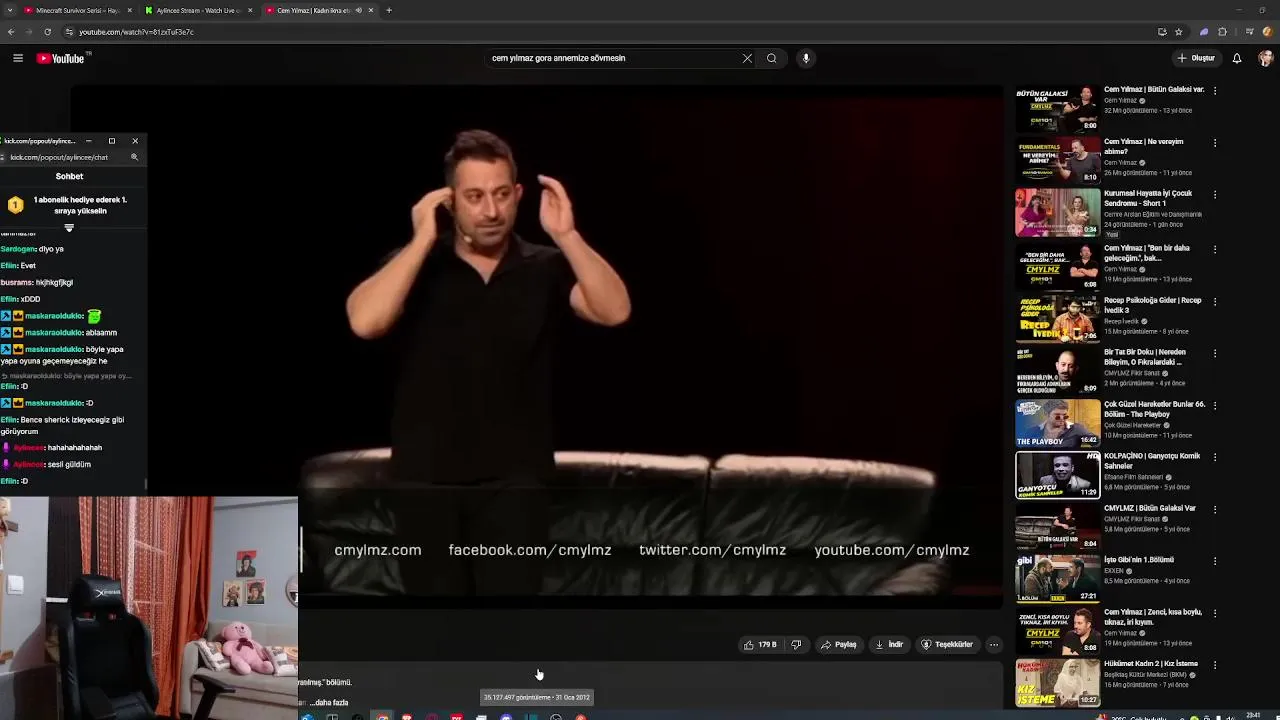Open the purple extension icon in toolbar
The image size is (1280, 720).
(x=1204, y=32)
